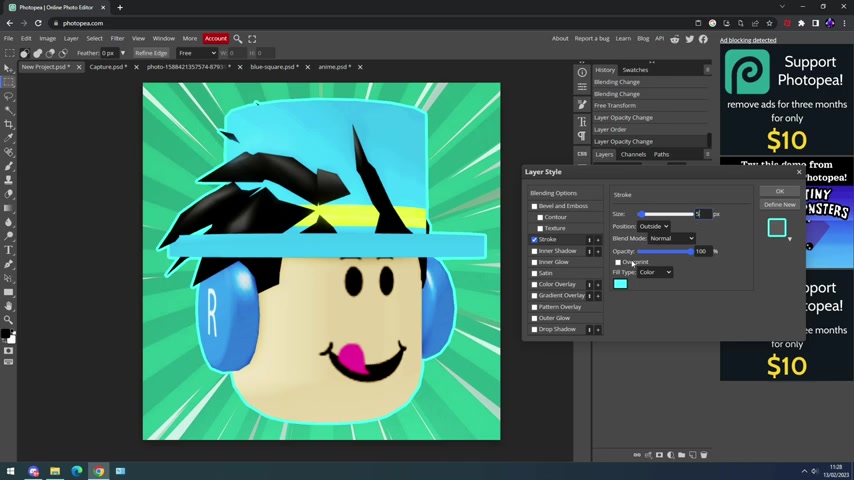The width and height of the screenshot is (854, 480).
Task: Select the Blur droplet tool
Action: 9,222
